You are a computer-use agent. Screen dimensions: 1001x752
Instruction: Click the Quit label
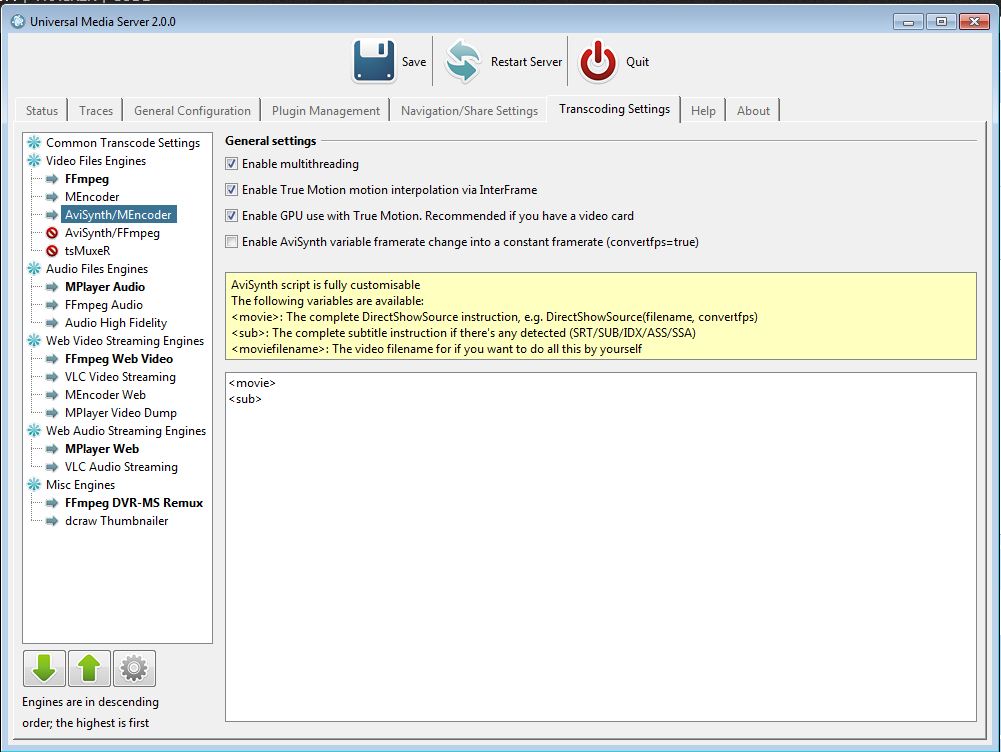637,62
